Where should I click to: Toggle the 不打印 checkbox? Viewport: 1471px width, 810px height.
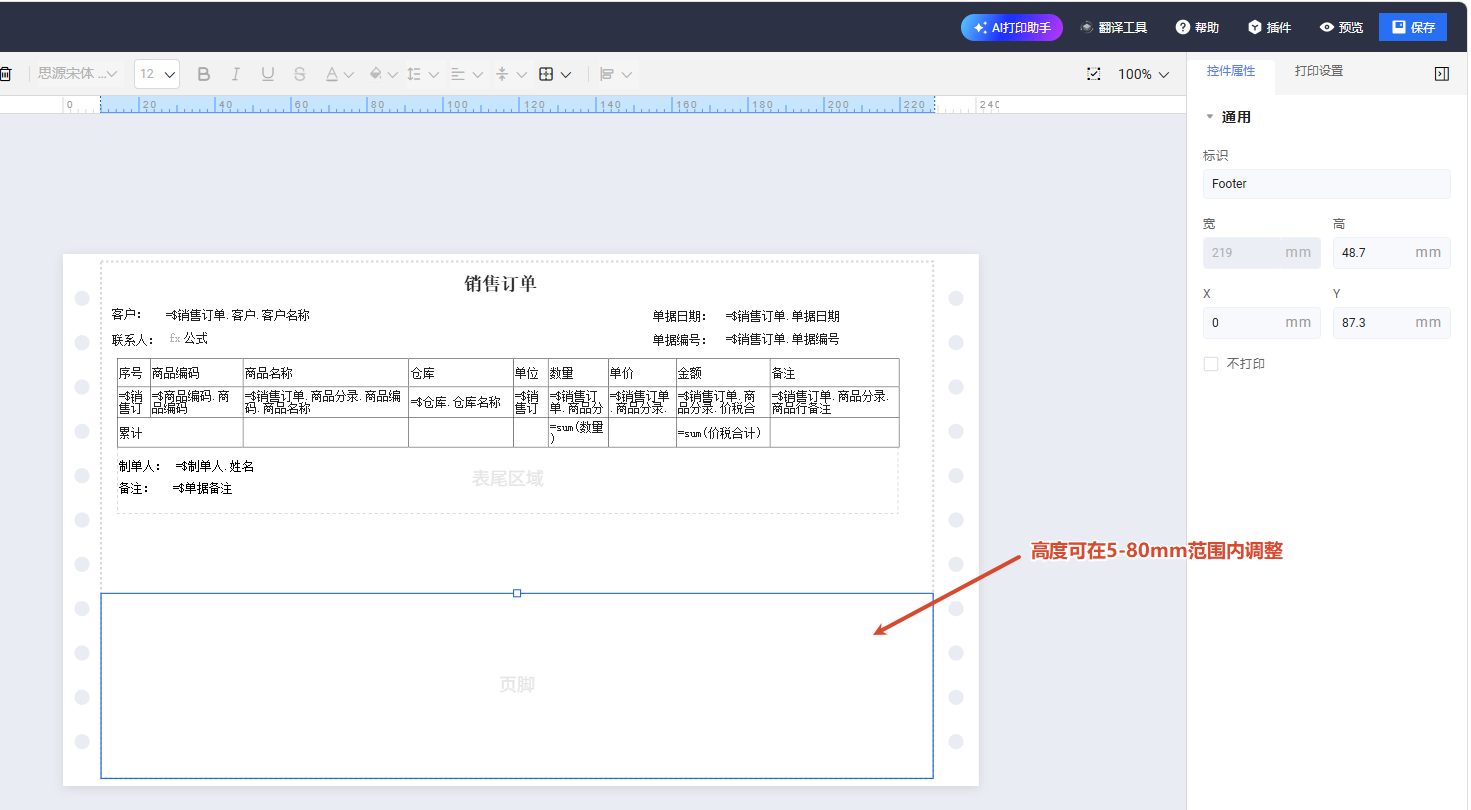click(x=1211, y=364)
